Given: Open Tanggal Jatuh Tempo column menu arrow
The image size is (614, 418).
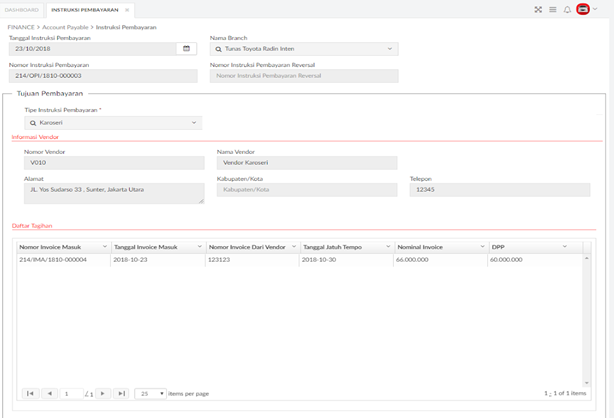Looking at the screenshot, I should pyautogui.click(x=388, y=246).
